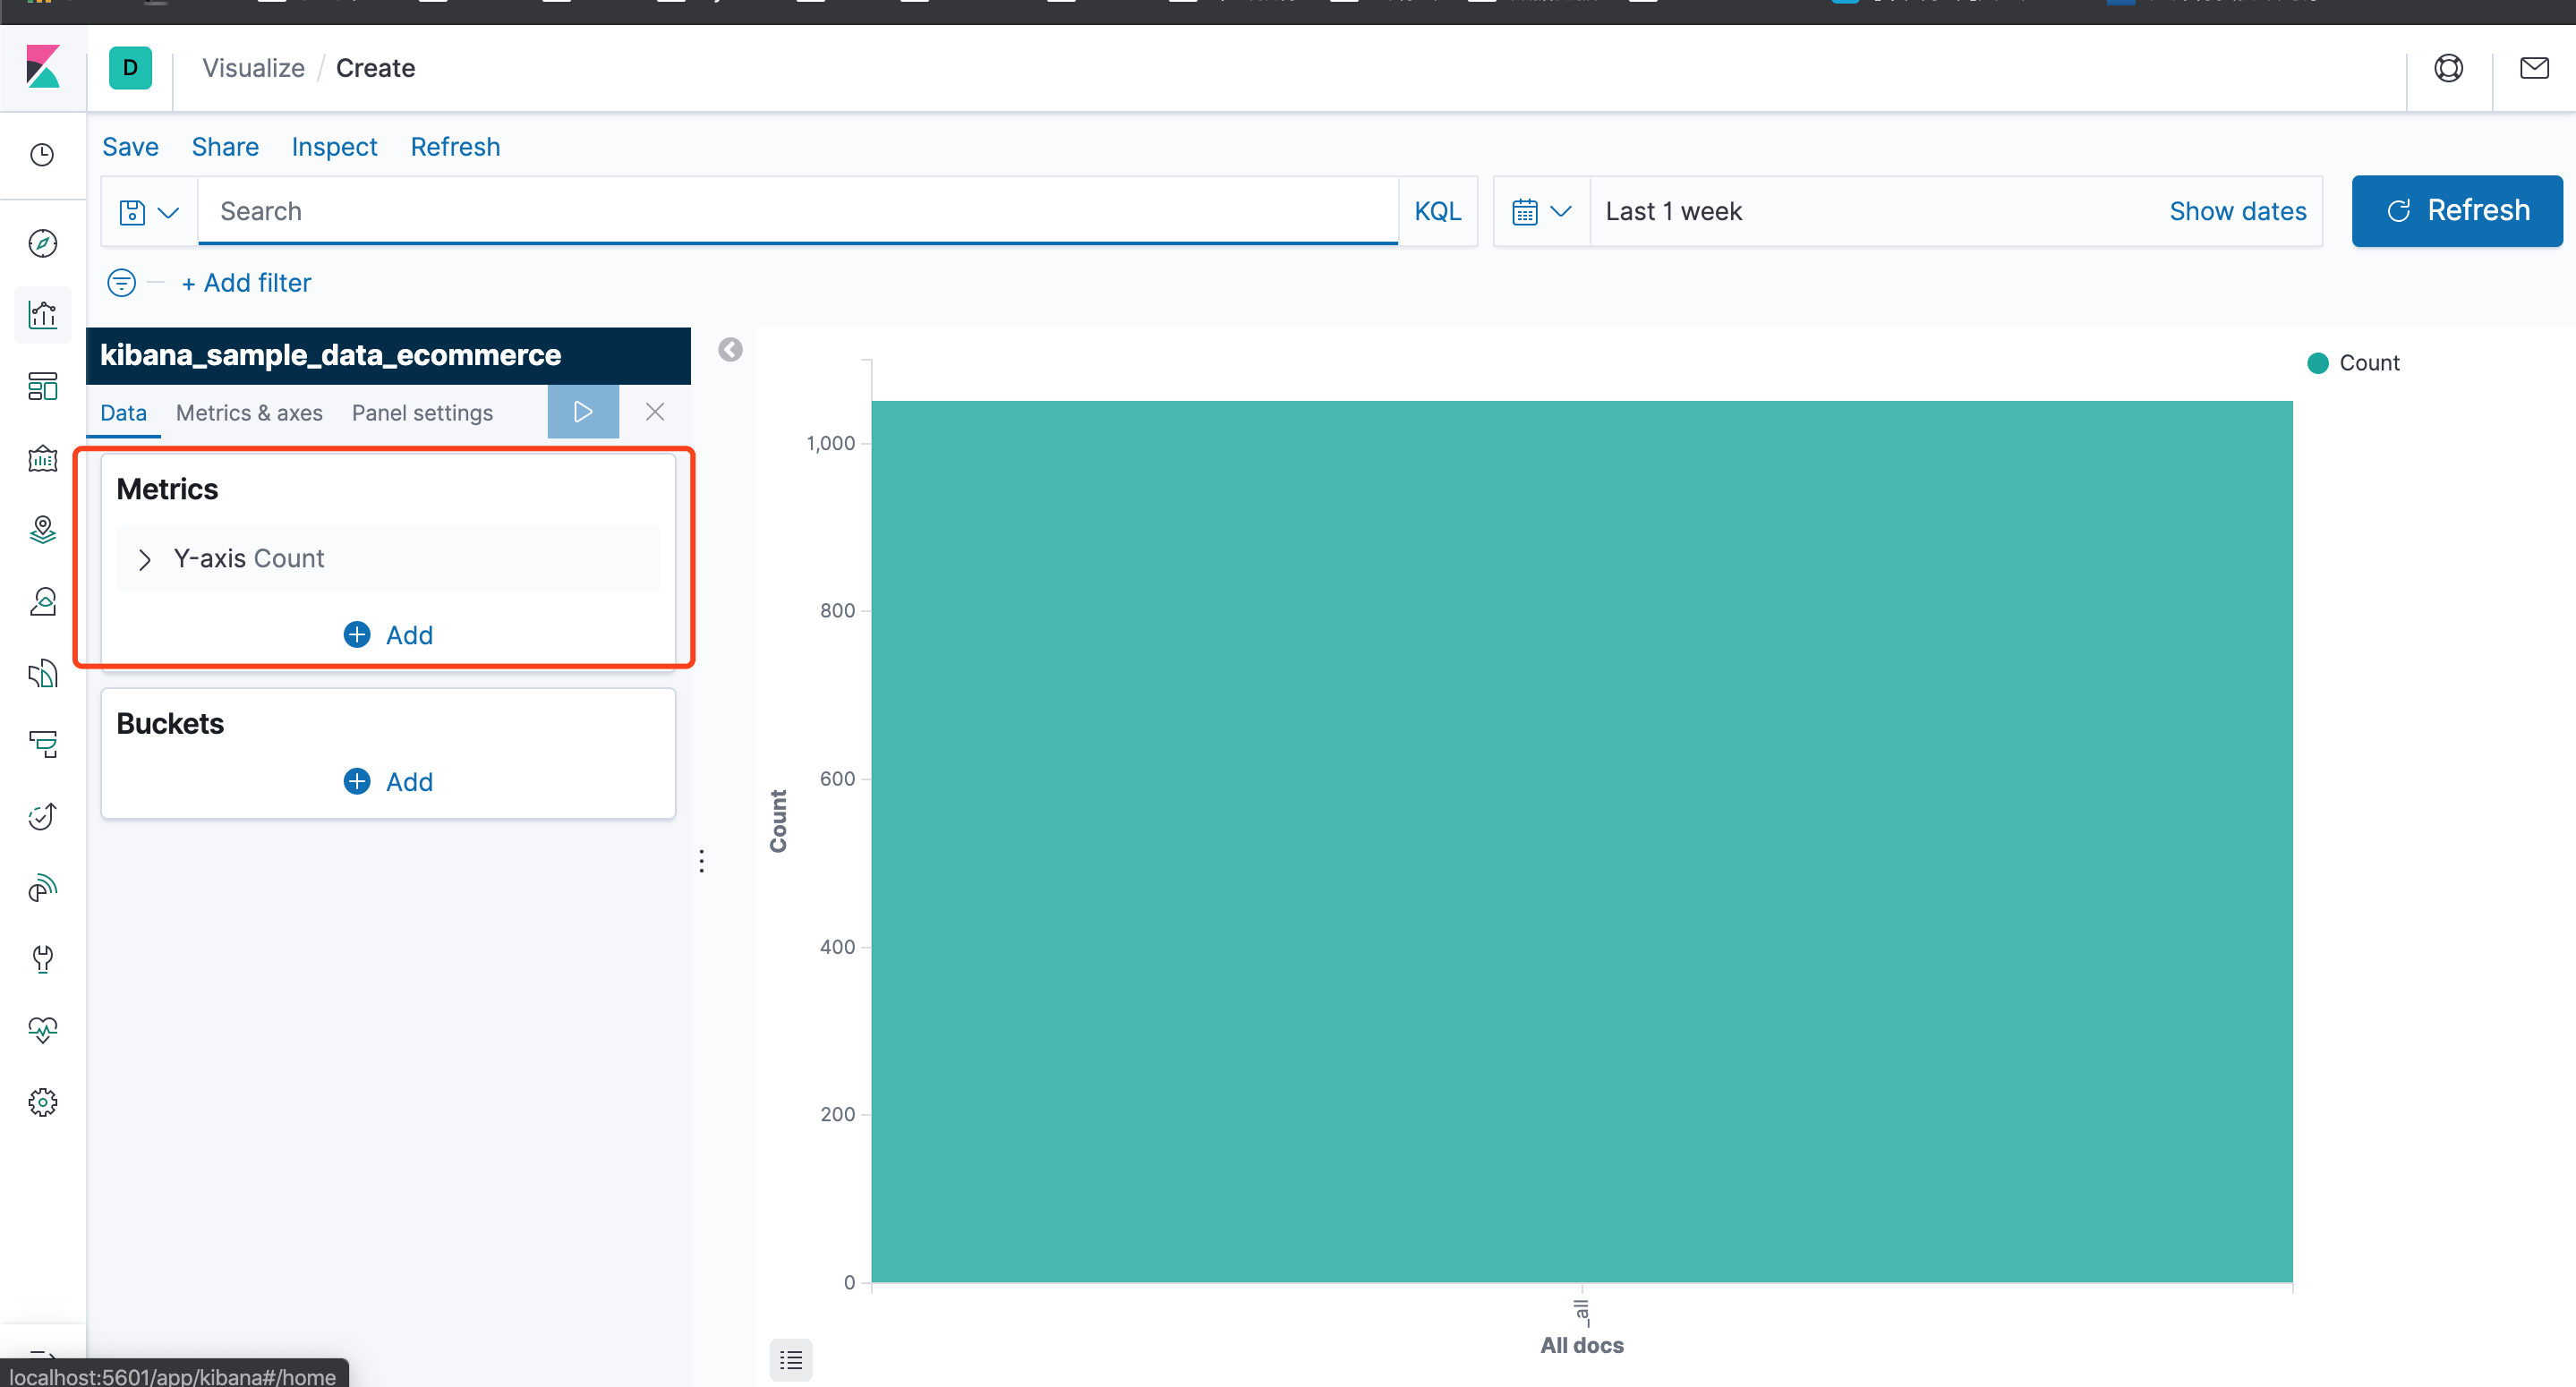Click the Count legend color dot
Image resolution: width=2576 pixels, height=1387 pixels.
point(2317,363)
